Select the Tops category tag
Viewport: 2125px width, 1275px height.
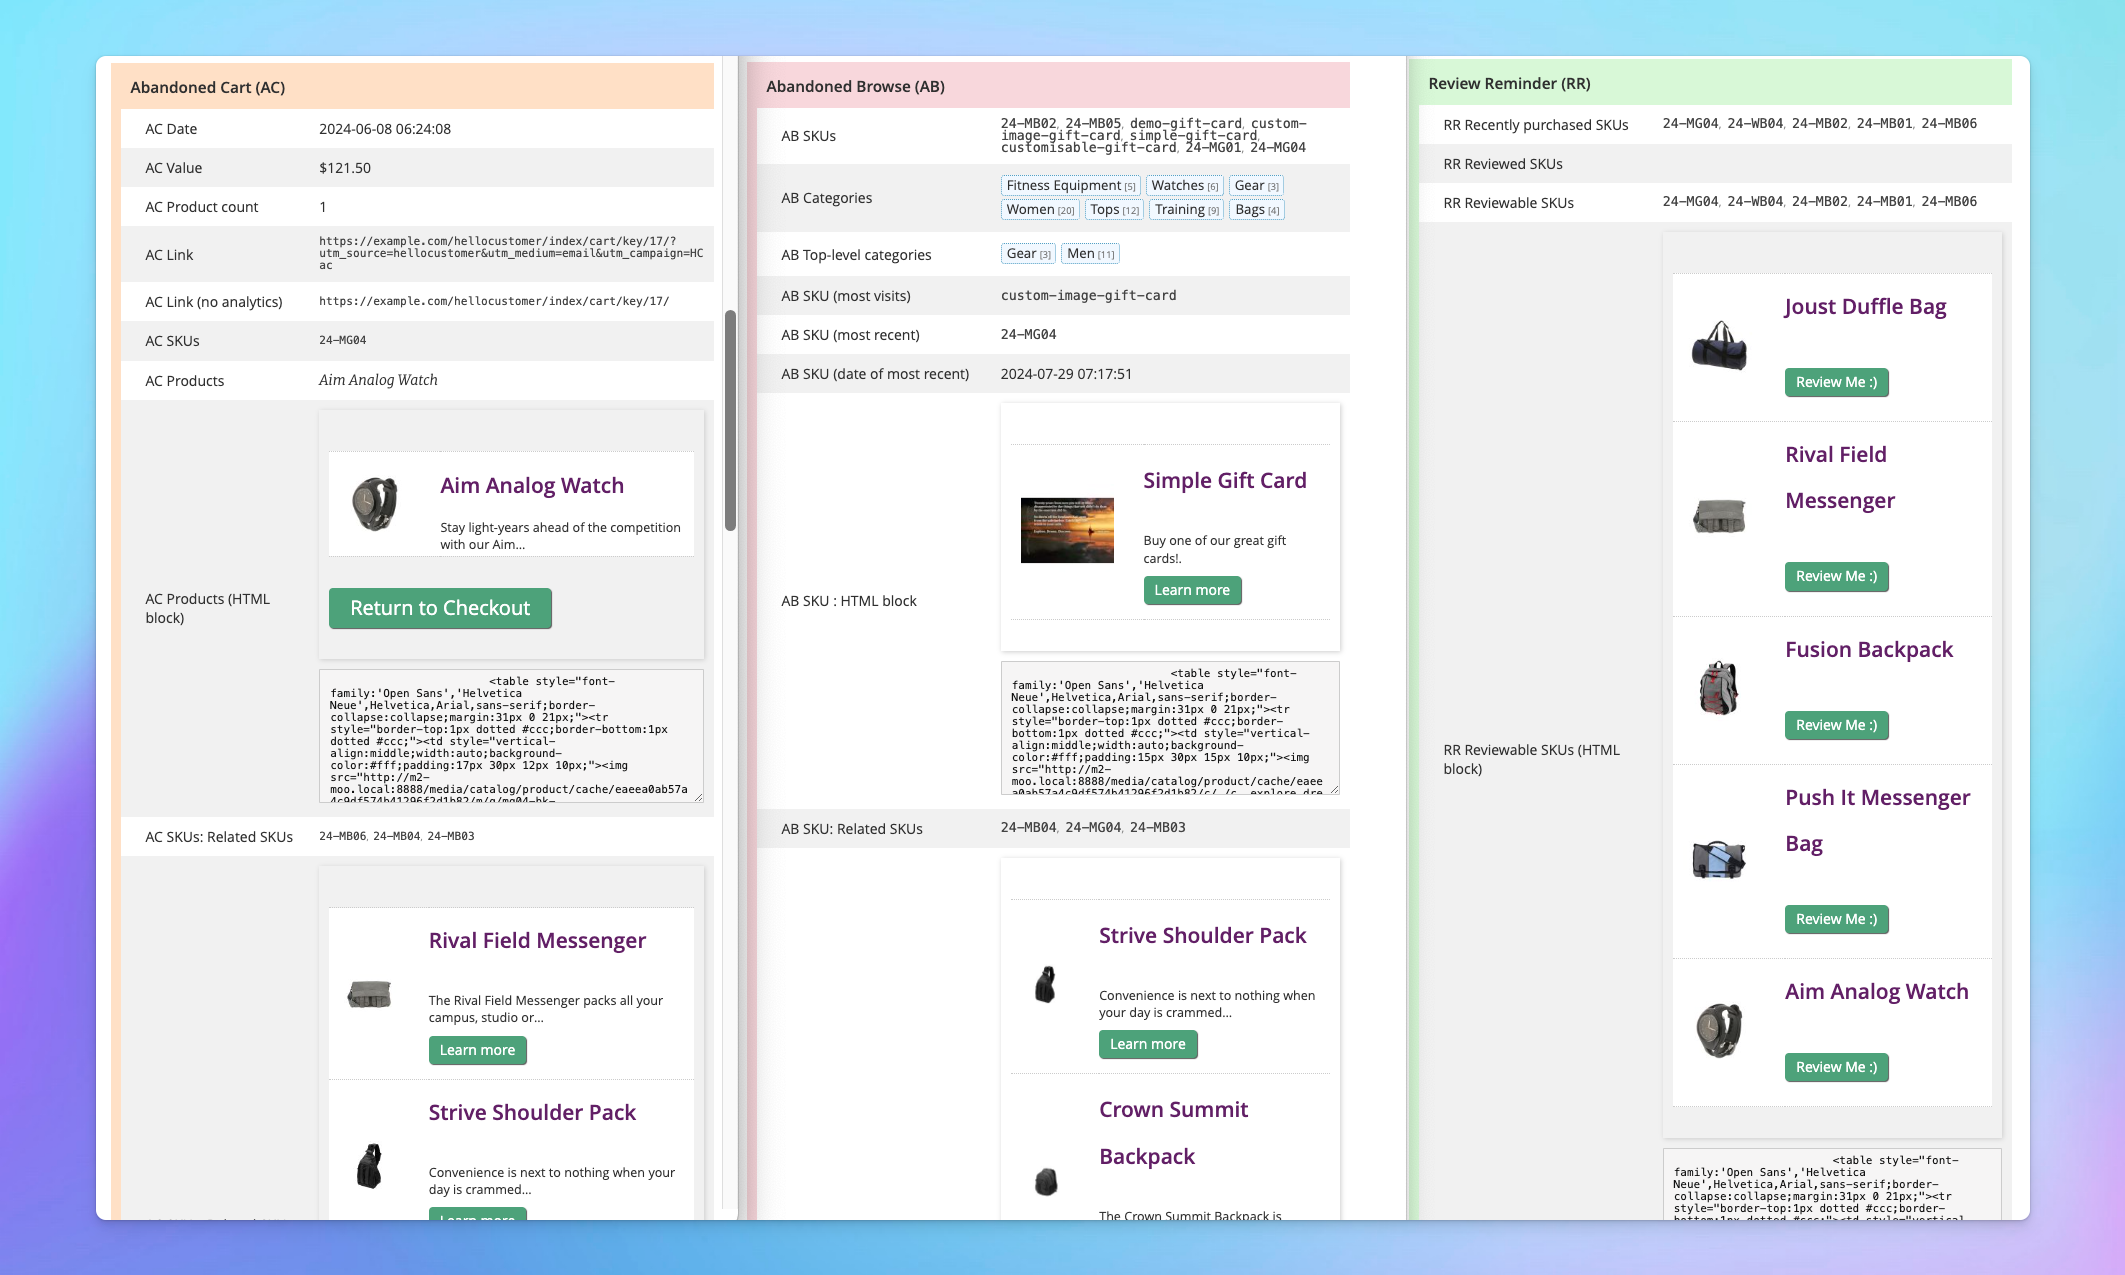tap(1114, 210)
